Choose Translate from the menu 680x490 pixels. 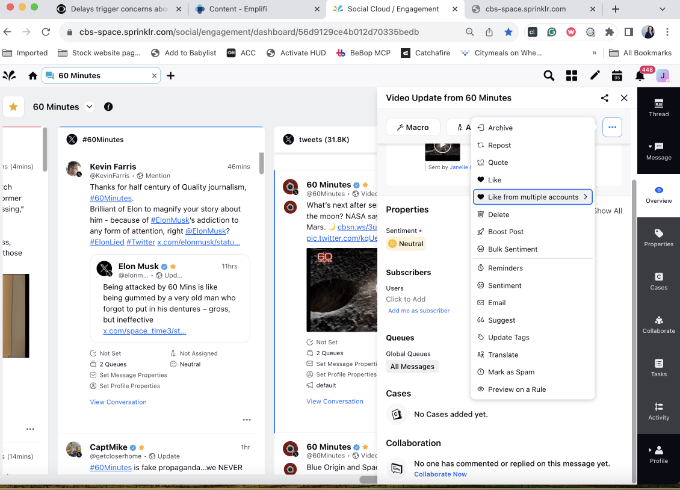click(533, 355)
